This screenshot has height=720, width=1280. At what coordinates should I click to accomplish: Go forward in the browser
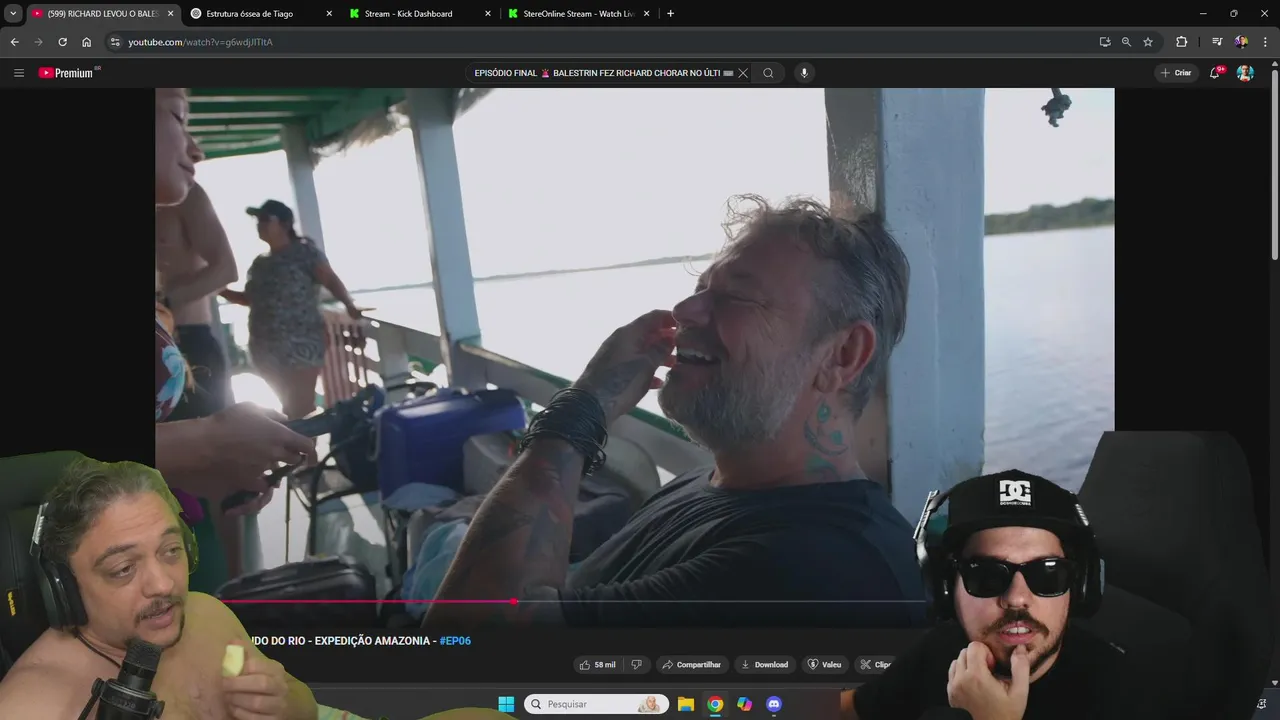click(38, 42)
